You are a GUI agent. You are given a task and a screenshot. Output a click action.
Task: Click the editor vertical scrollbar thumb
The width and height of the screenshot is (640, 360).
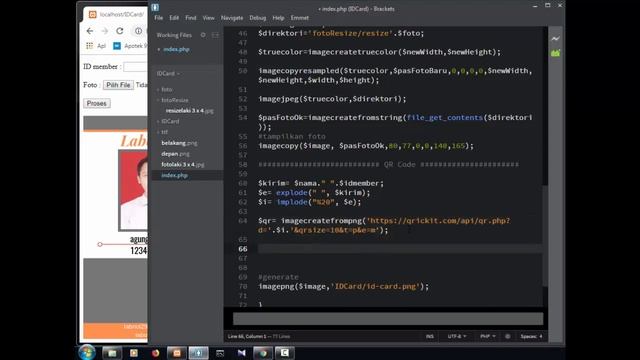click(x=545, y=236)
